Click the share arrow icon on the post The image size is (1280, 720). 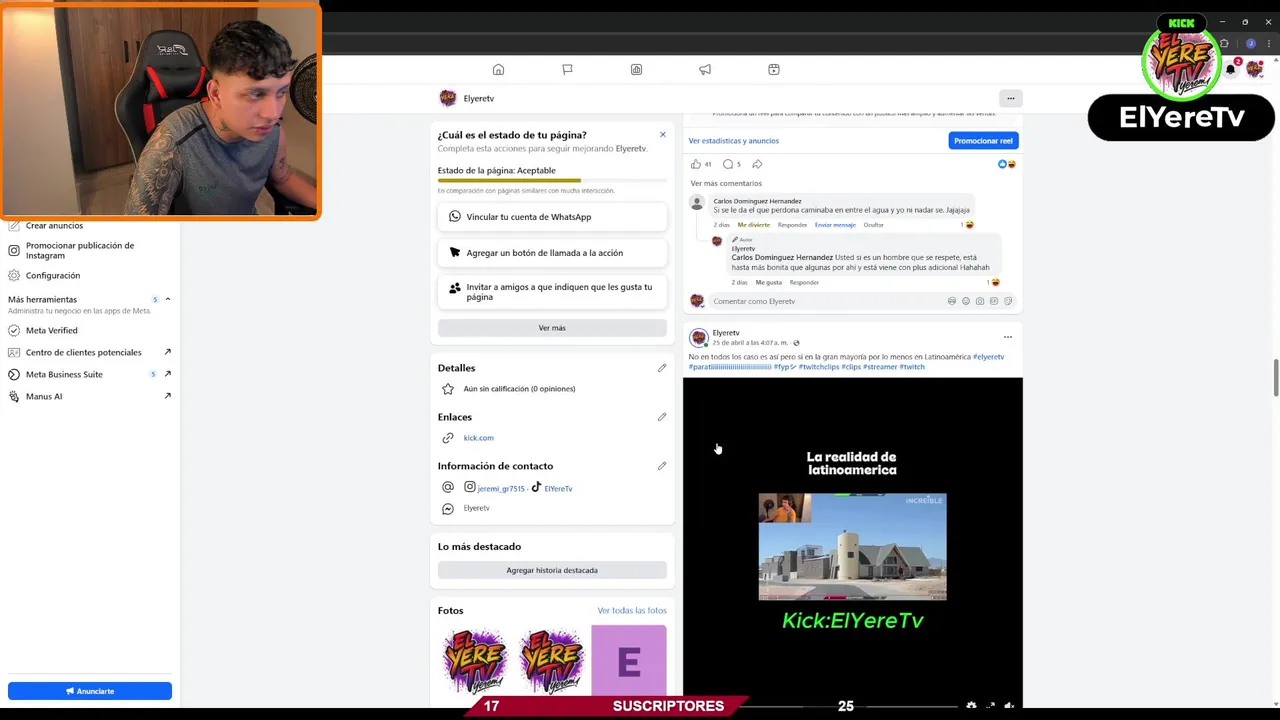(x=757, y=164)
